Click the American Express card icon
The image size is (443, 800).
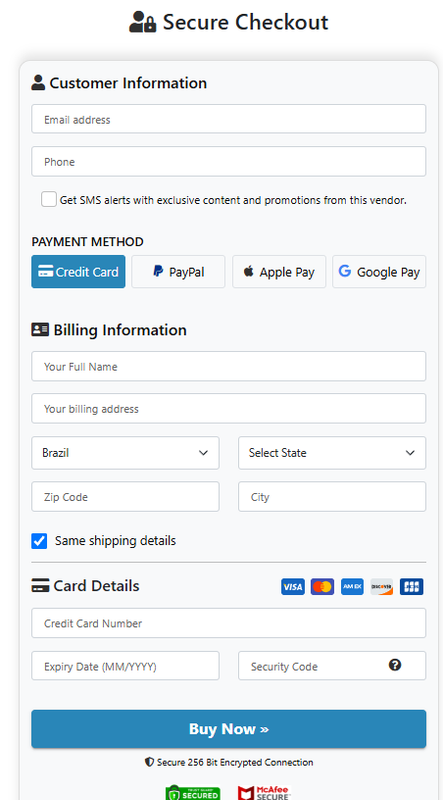coord(352,587)
